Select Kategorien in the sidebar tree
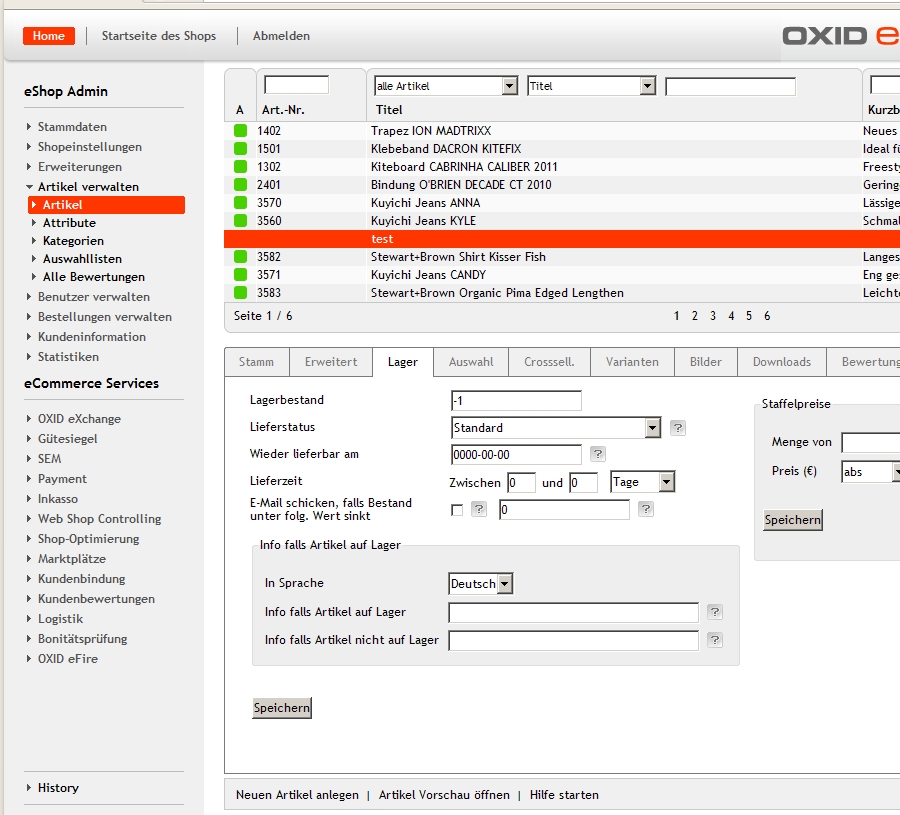The image size is (900, 815). (x=73, y=241)
